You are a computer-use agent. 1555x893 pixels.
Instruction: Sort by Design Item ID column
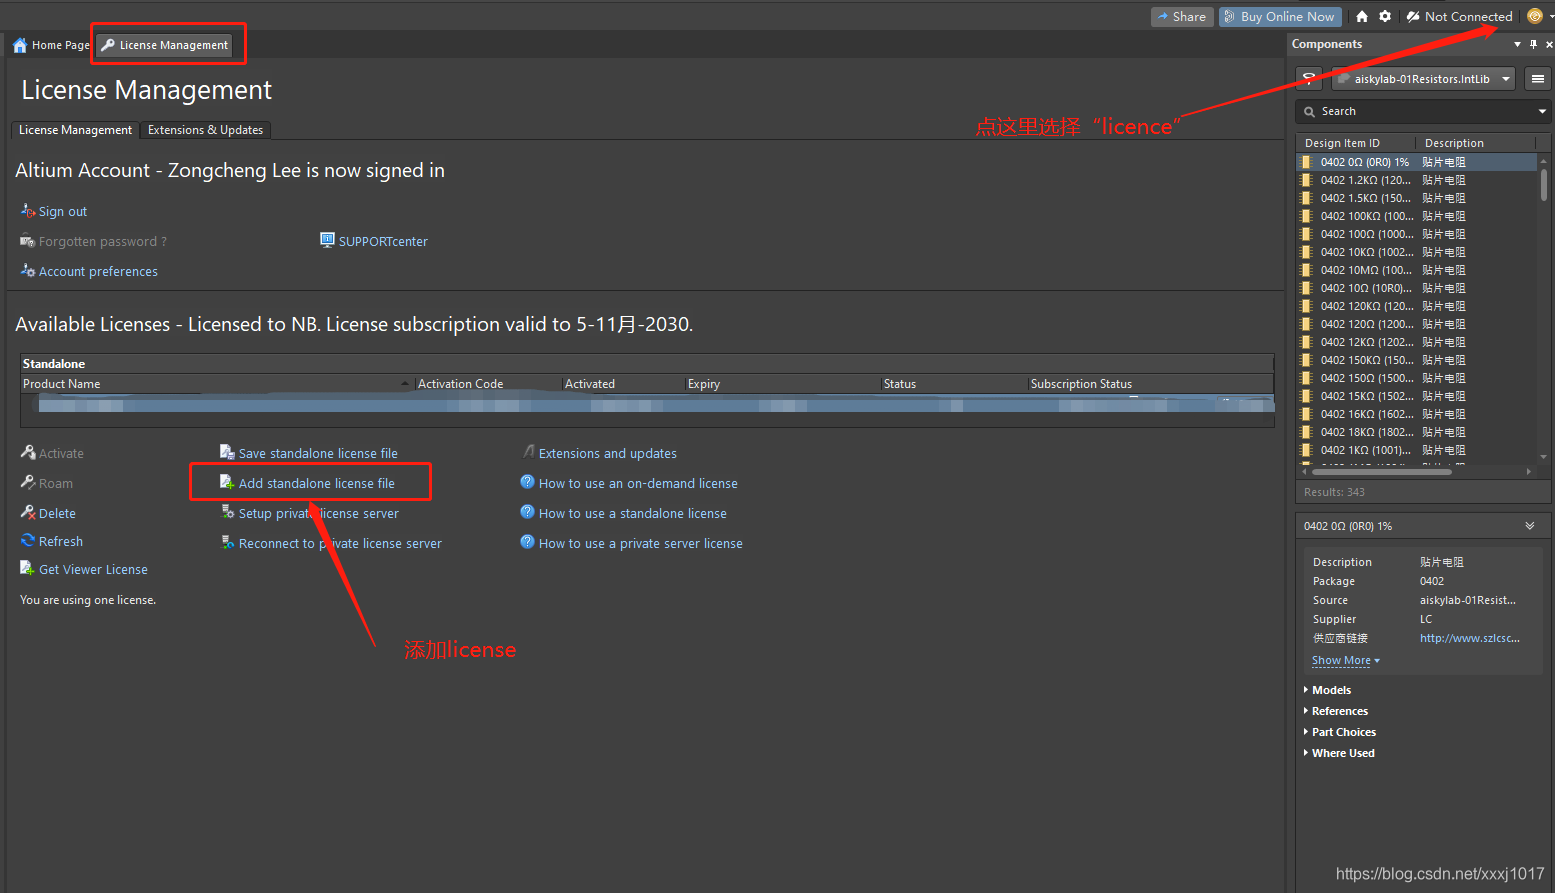pyautogui.click(x=1357, y=143)
